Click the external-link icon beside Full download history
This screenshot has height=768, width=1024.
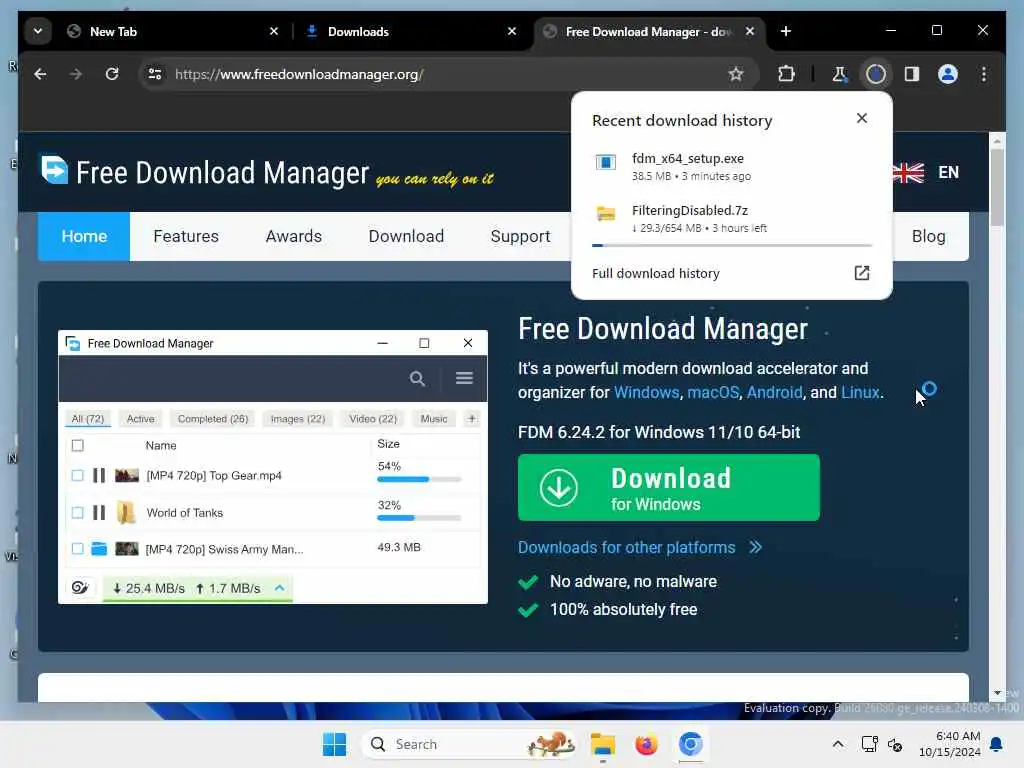[862, 273]
